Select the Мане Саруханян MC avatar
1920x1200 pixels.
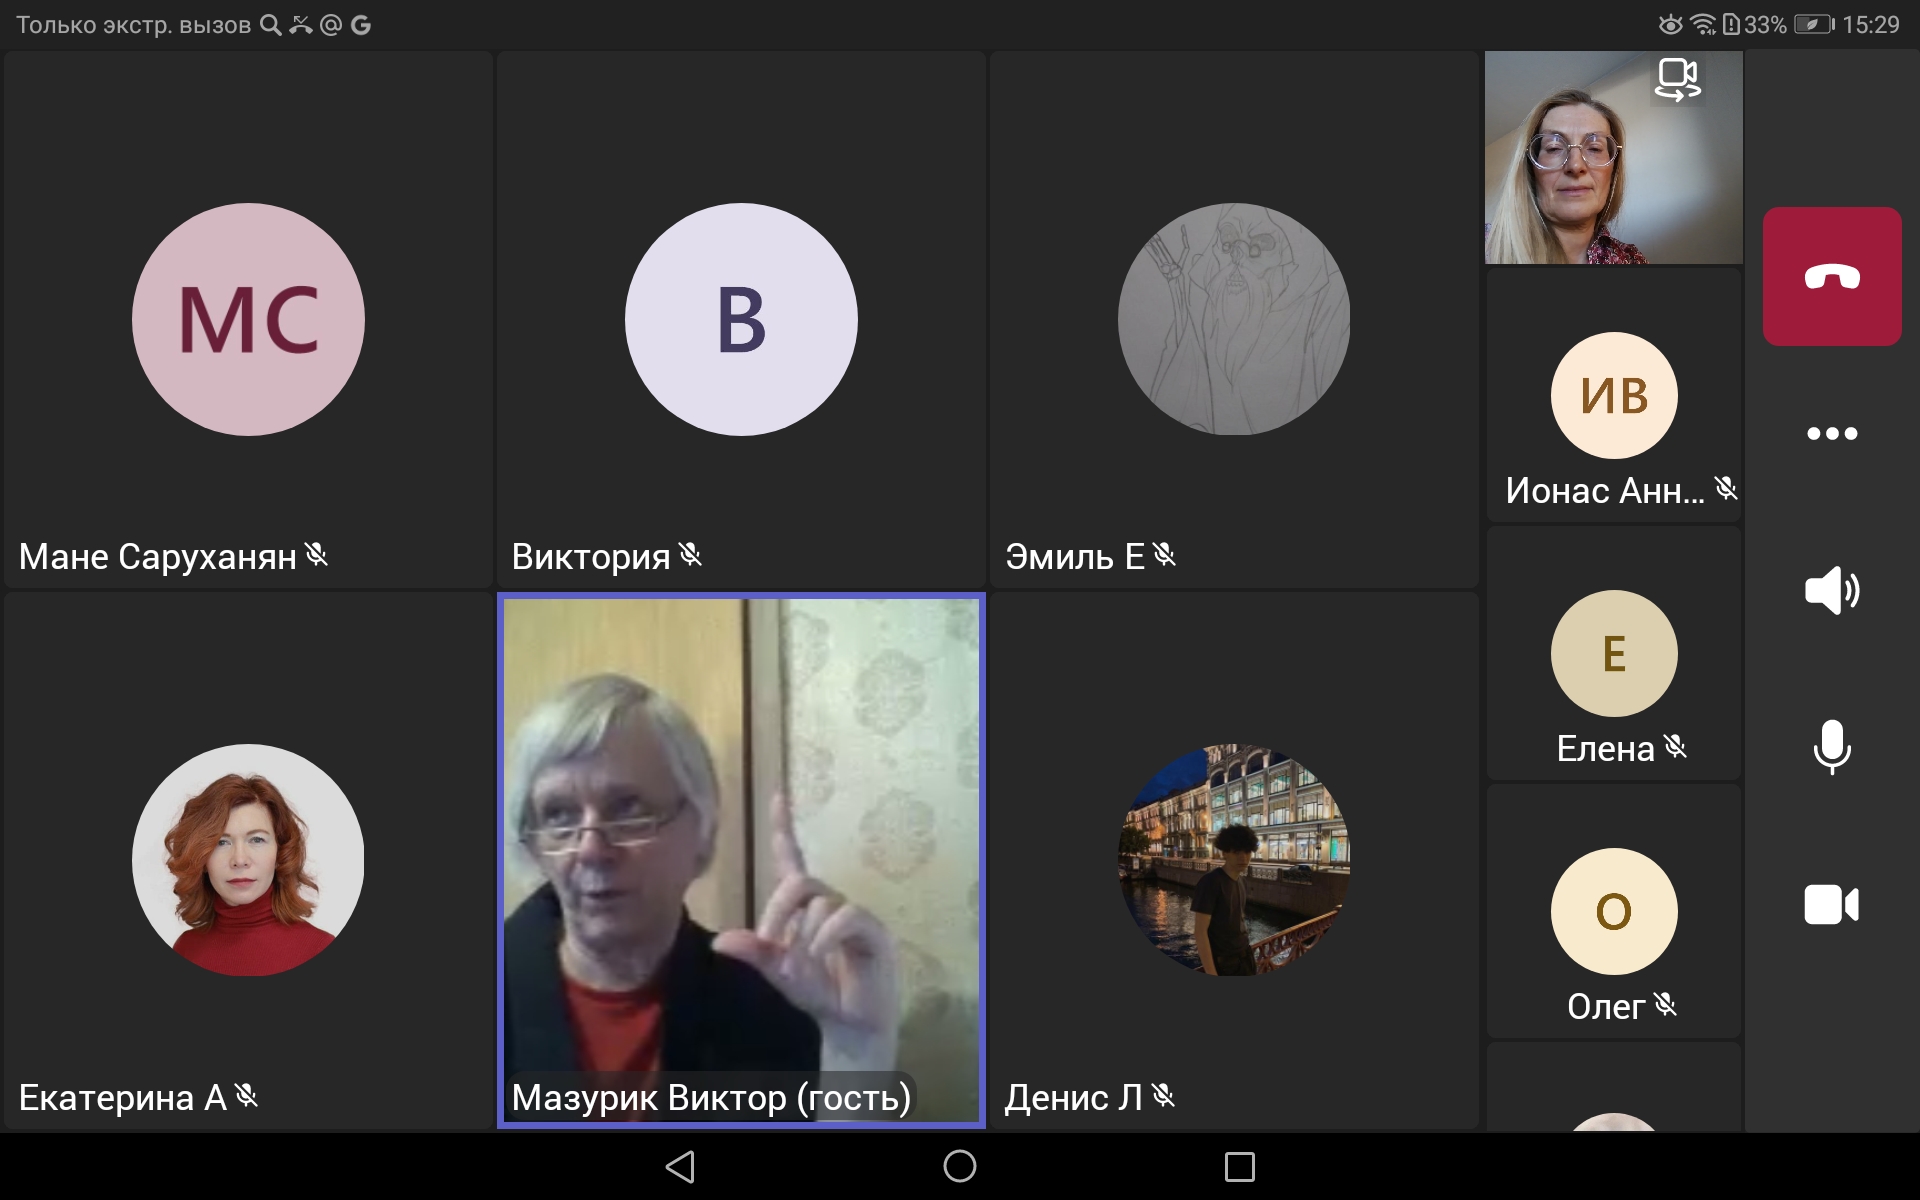point(248,319)
